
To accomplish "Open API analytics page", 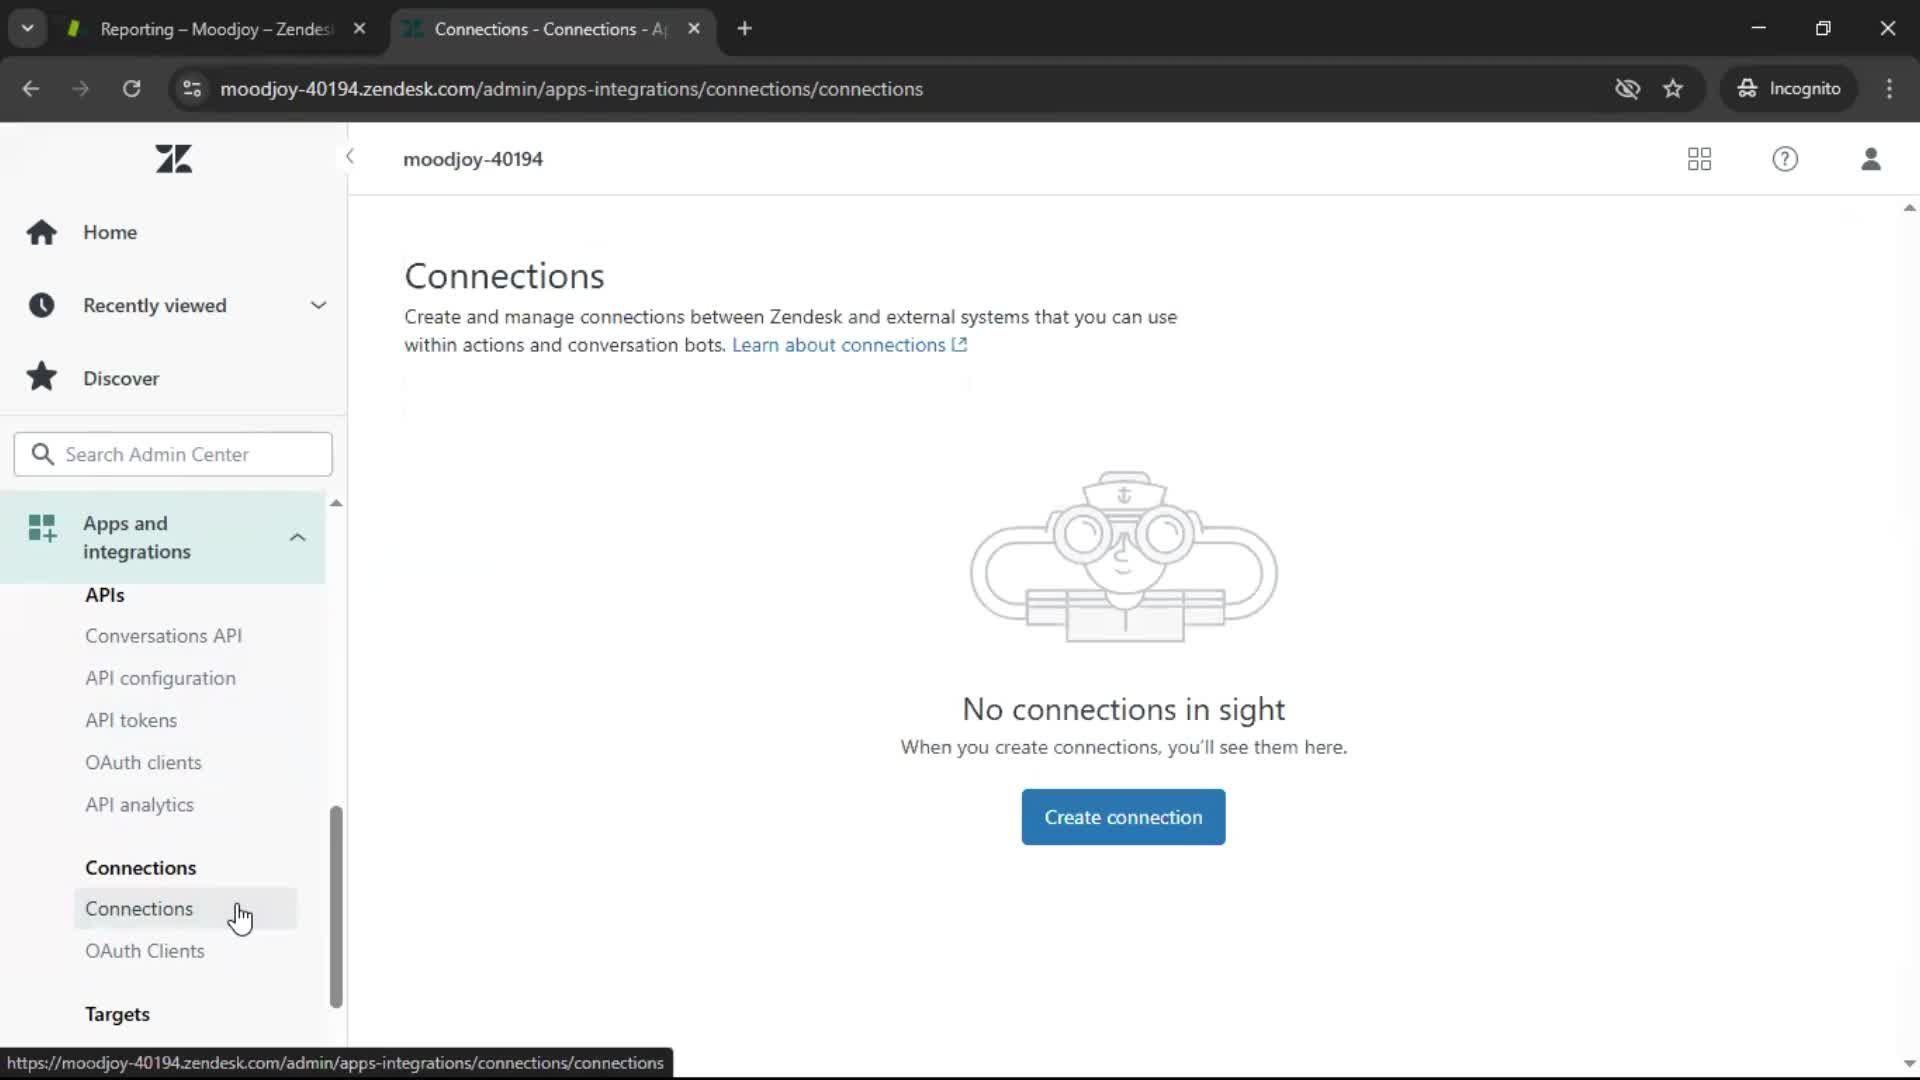I will (139, 805).
